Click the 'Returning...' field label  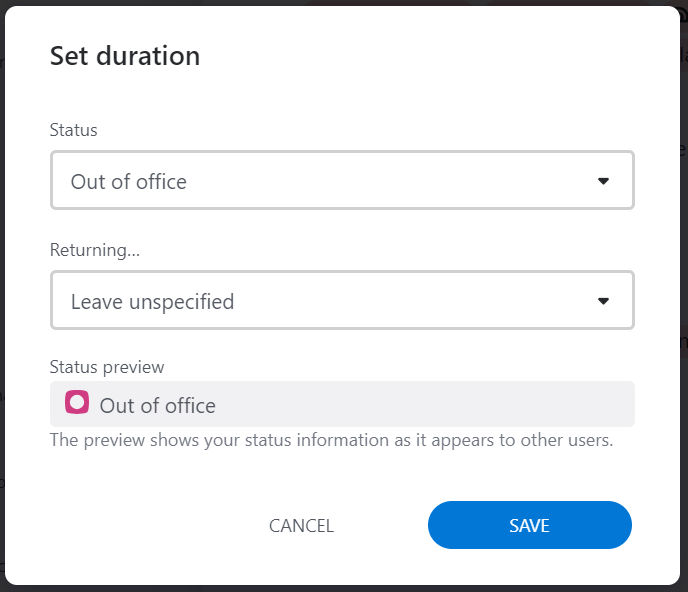tap(95, 250)
